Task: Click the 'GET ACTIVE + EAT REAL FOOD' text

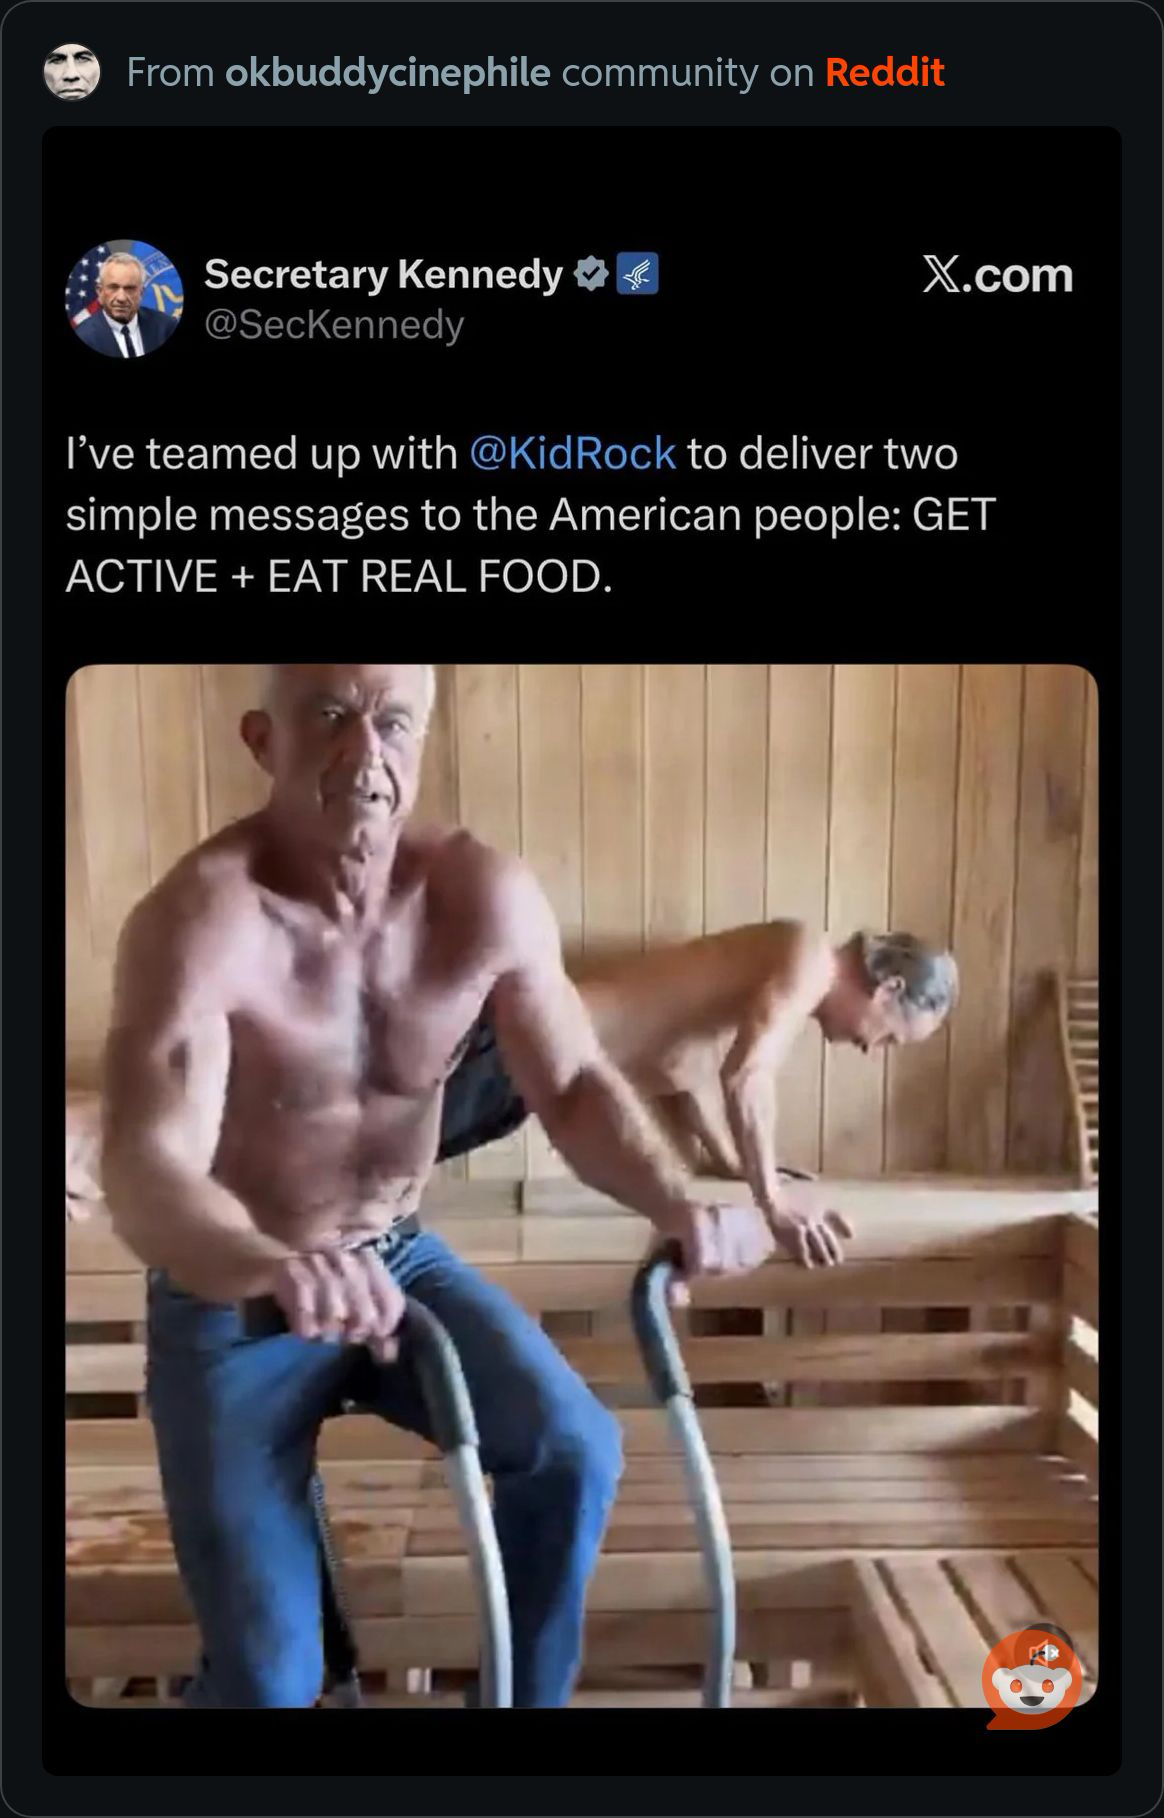Action: [x=340, y=576]
